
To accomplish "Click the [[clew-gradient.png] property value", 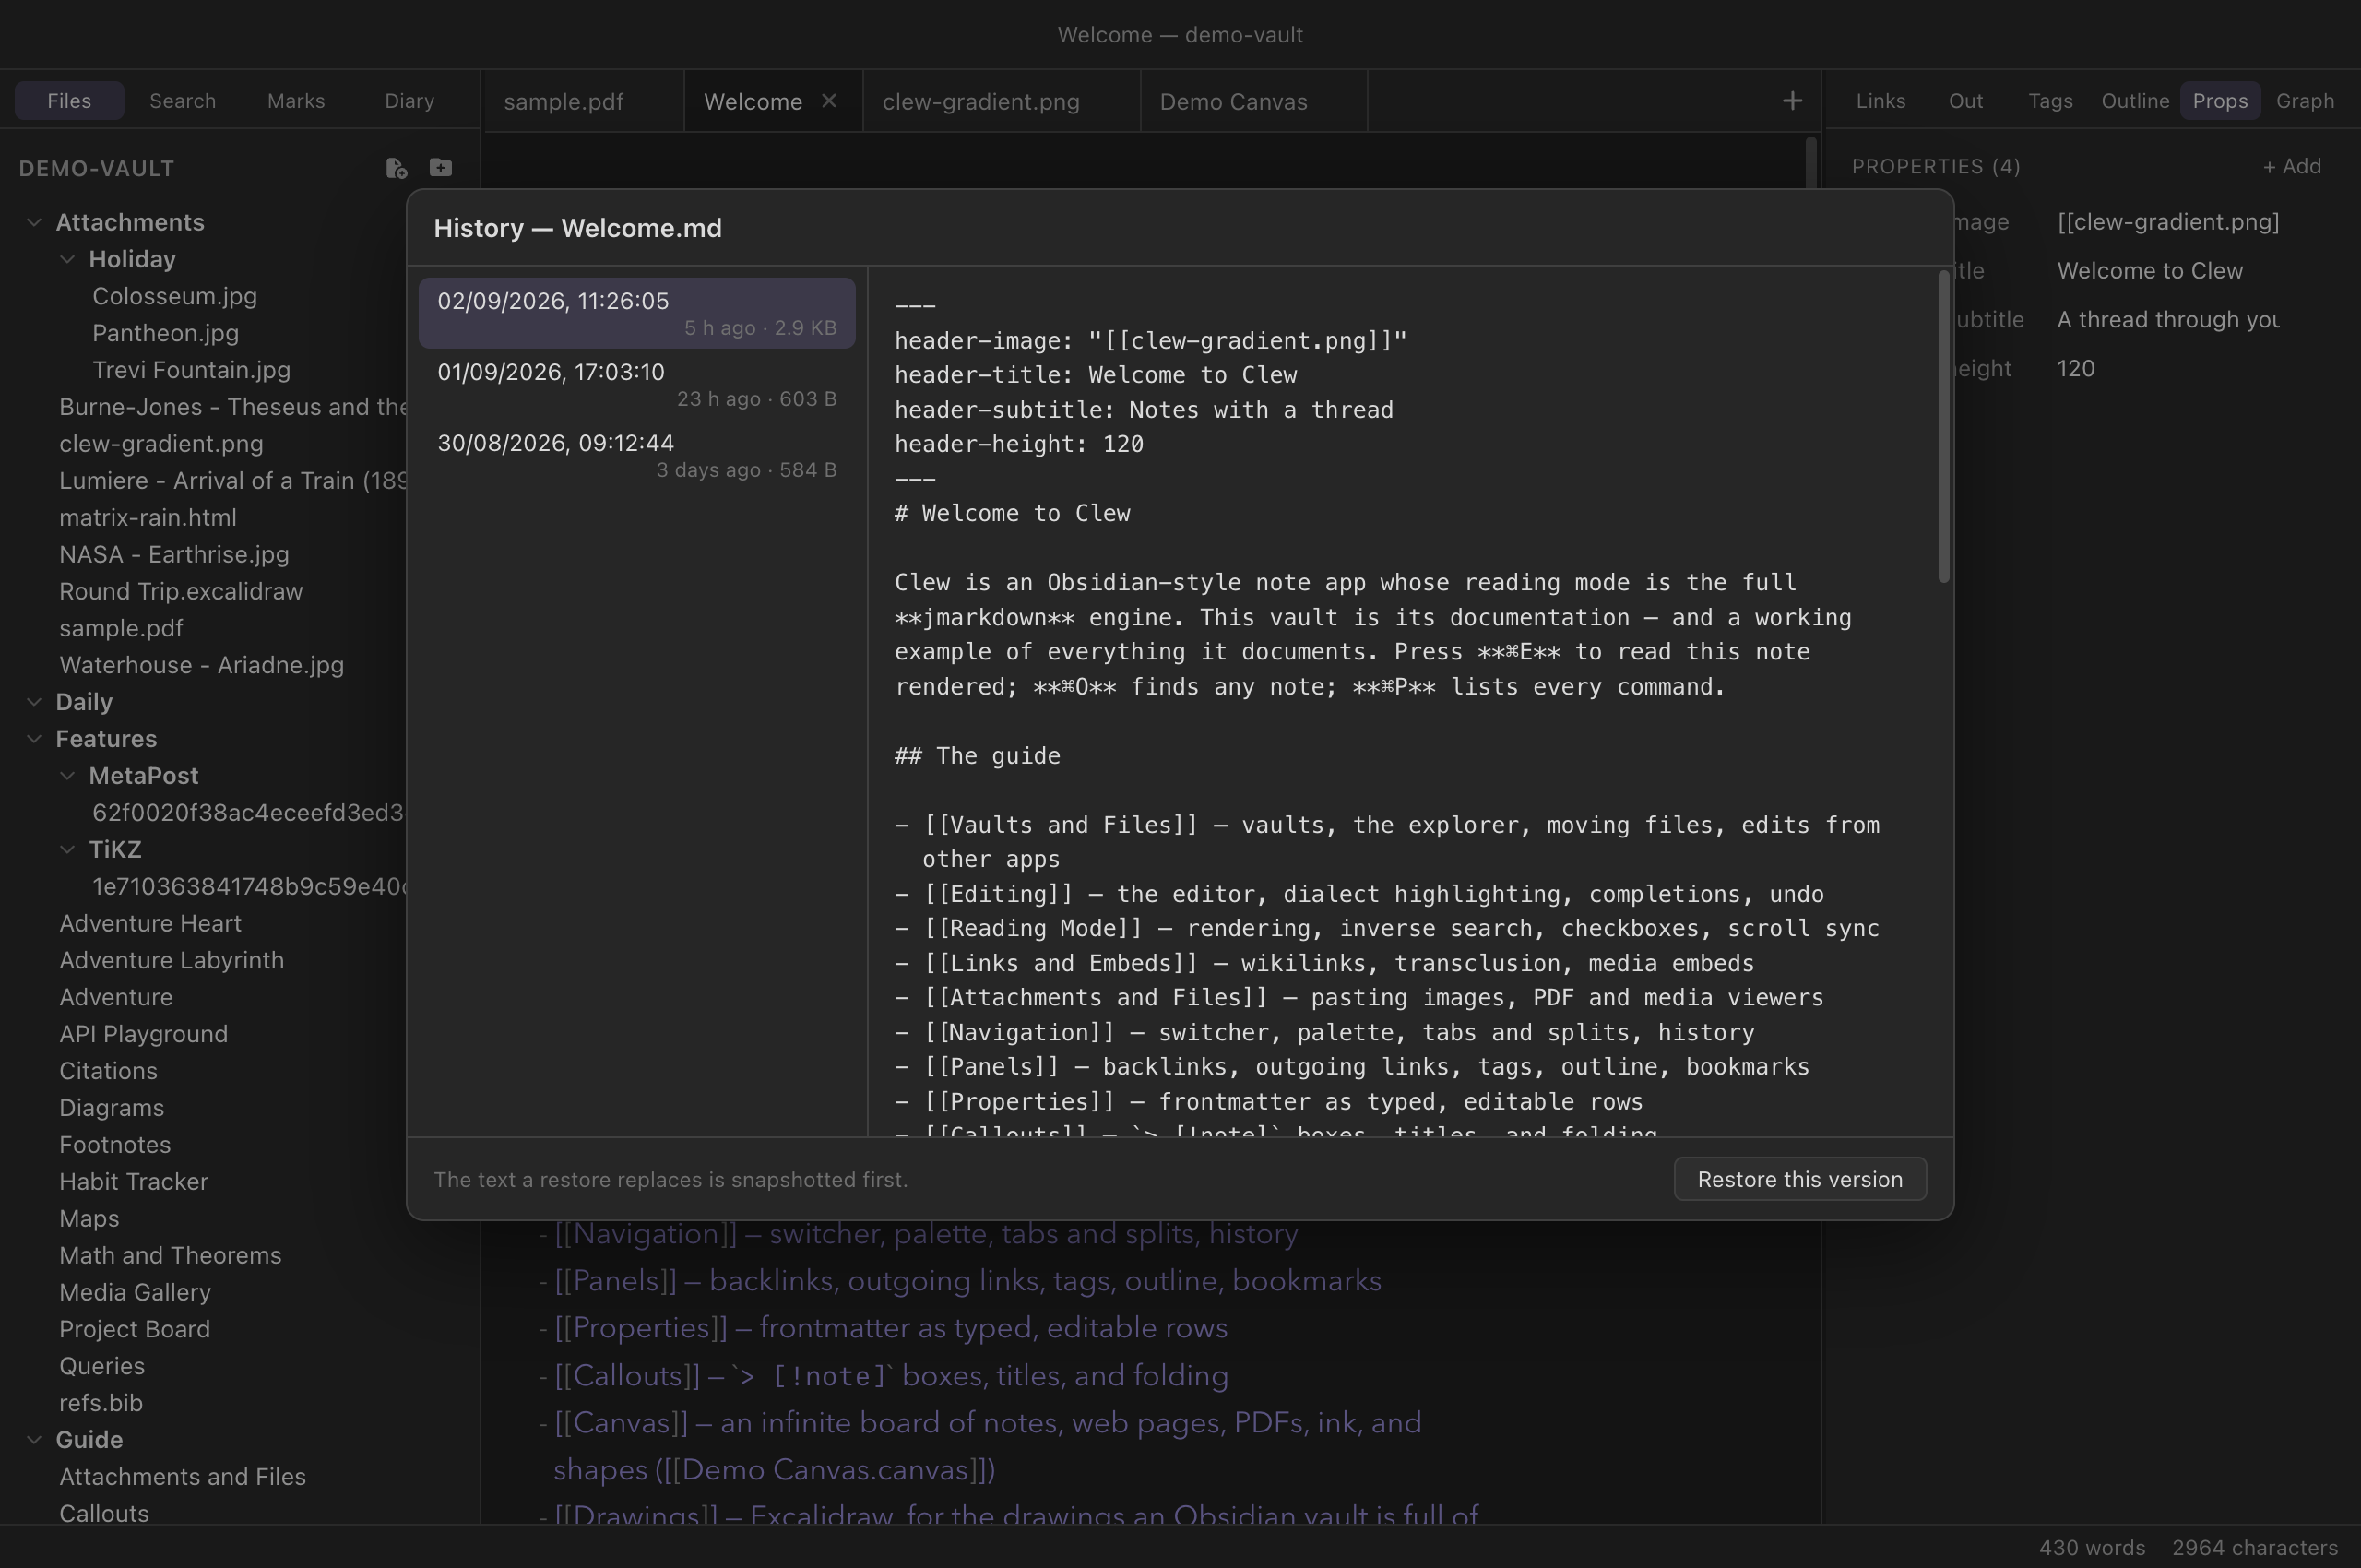I will tap(2168, 222).
